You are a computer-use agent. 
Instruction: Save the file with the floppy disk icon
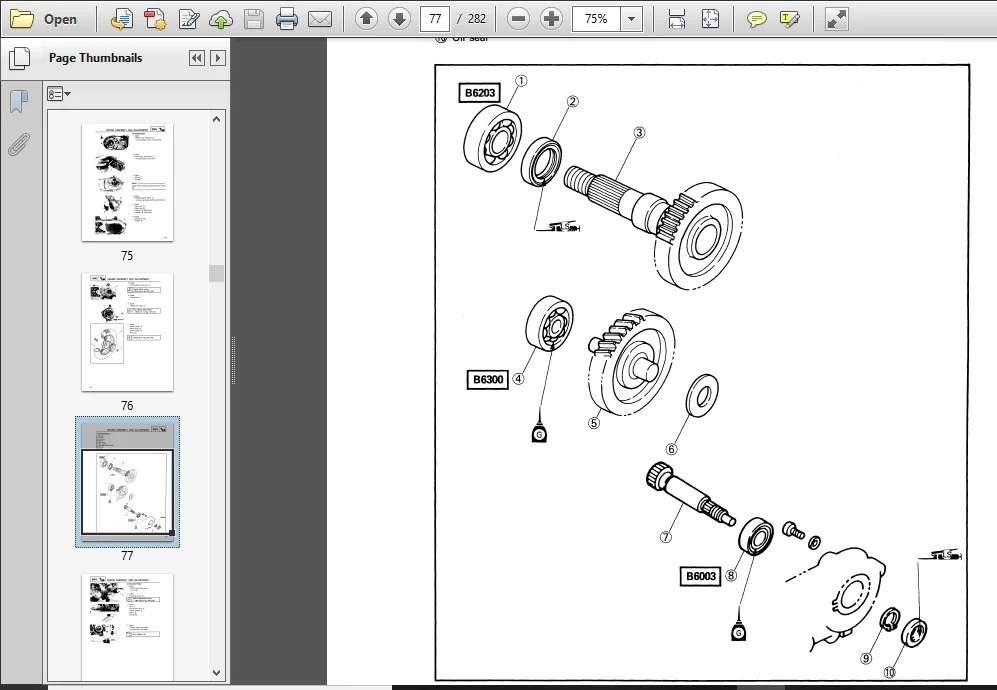coord(254,19)
